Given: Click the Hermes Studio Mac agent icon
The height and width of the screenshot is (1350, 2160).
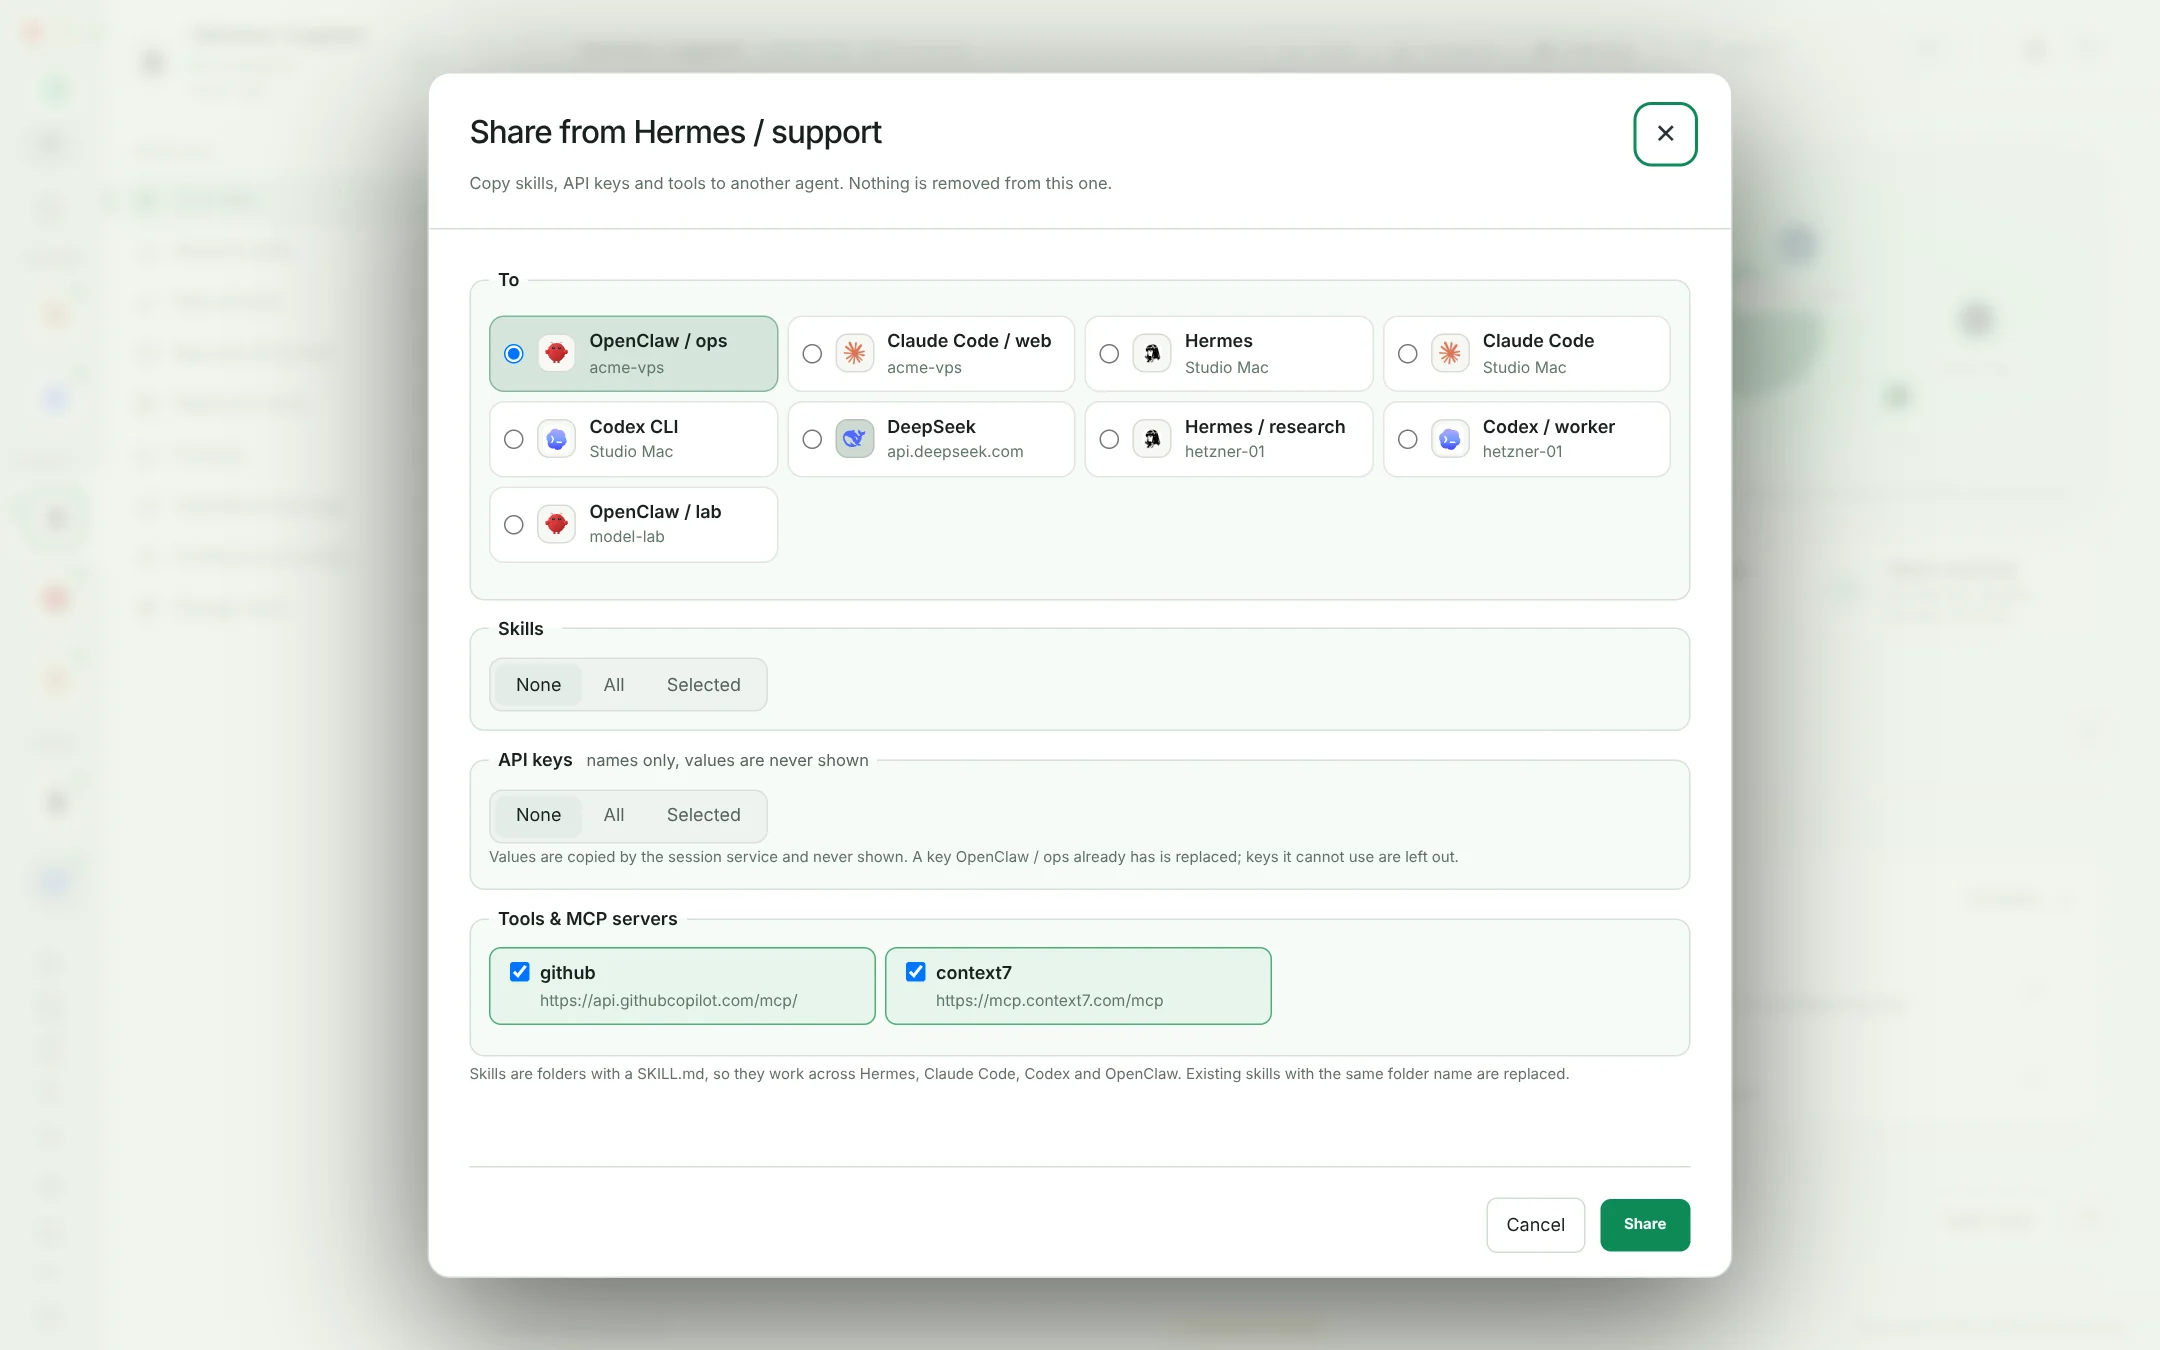Looking at the screenshot, I should tap(1152, 353).
